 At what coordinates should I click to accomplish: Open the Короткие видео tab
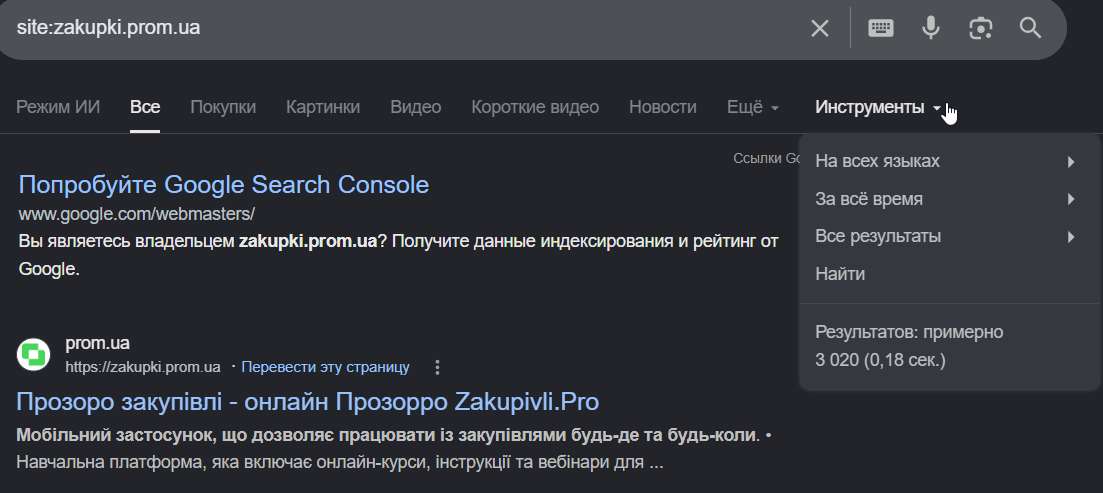click(535, 107)
